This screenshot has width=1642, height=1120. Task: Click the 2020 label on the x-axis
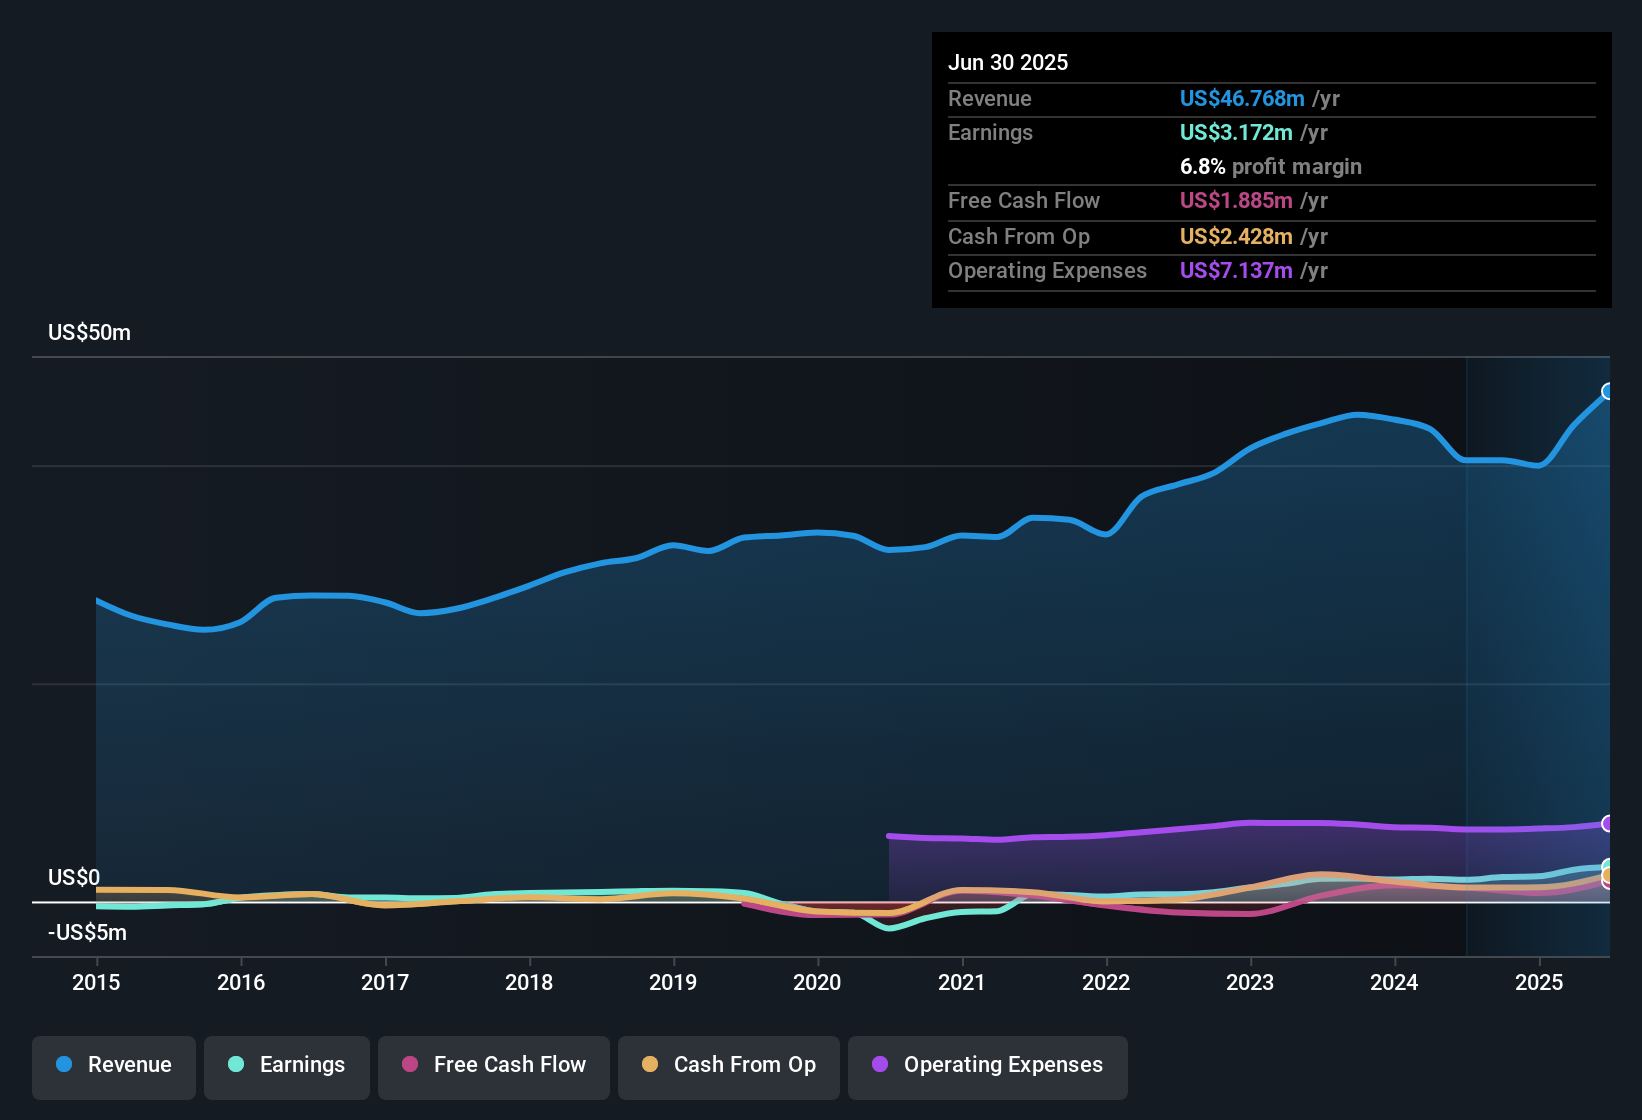tap(817, 982)
